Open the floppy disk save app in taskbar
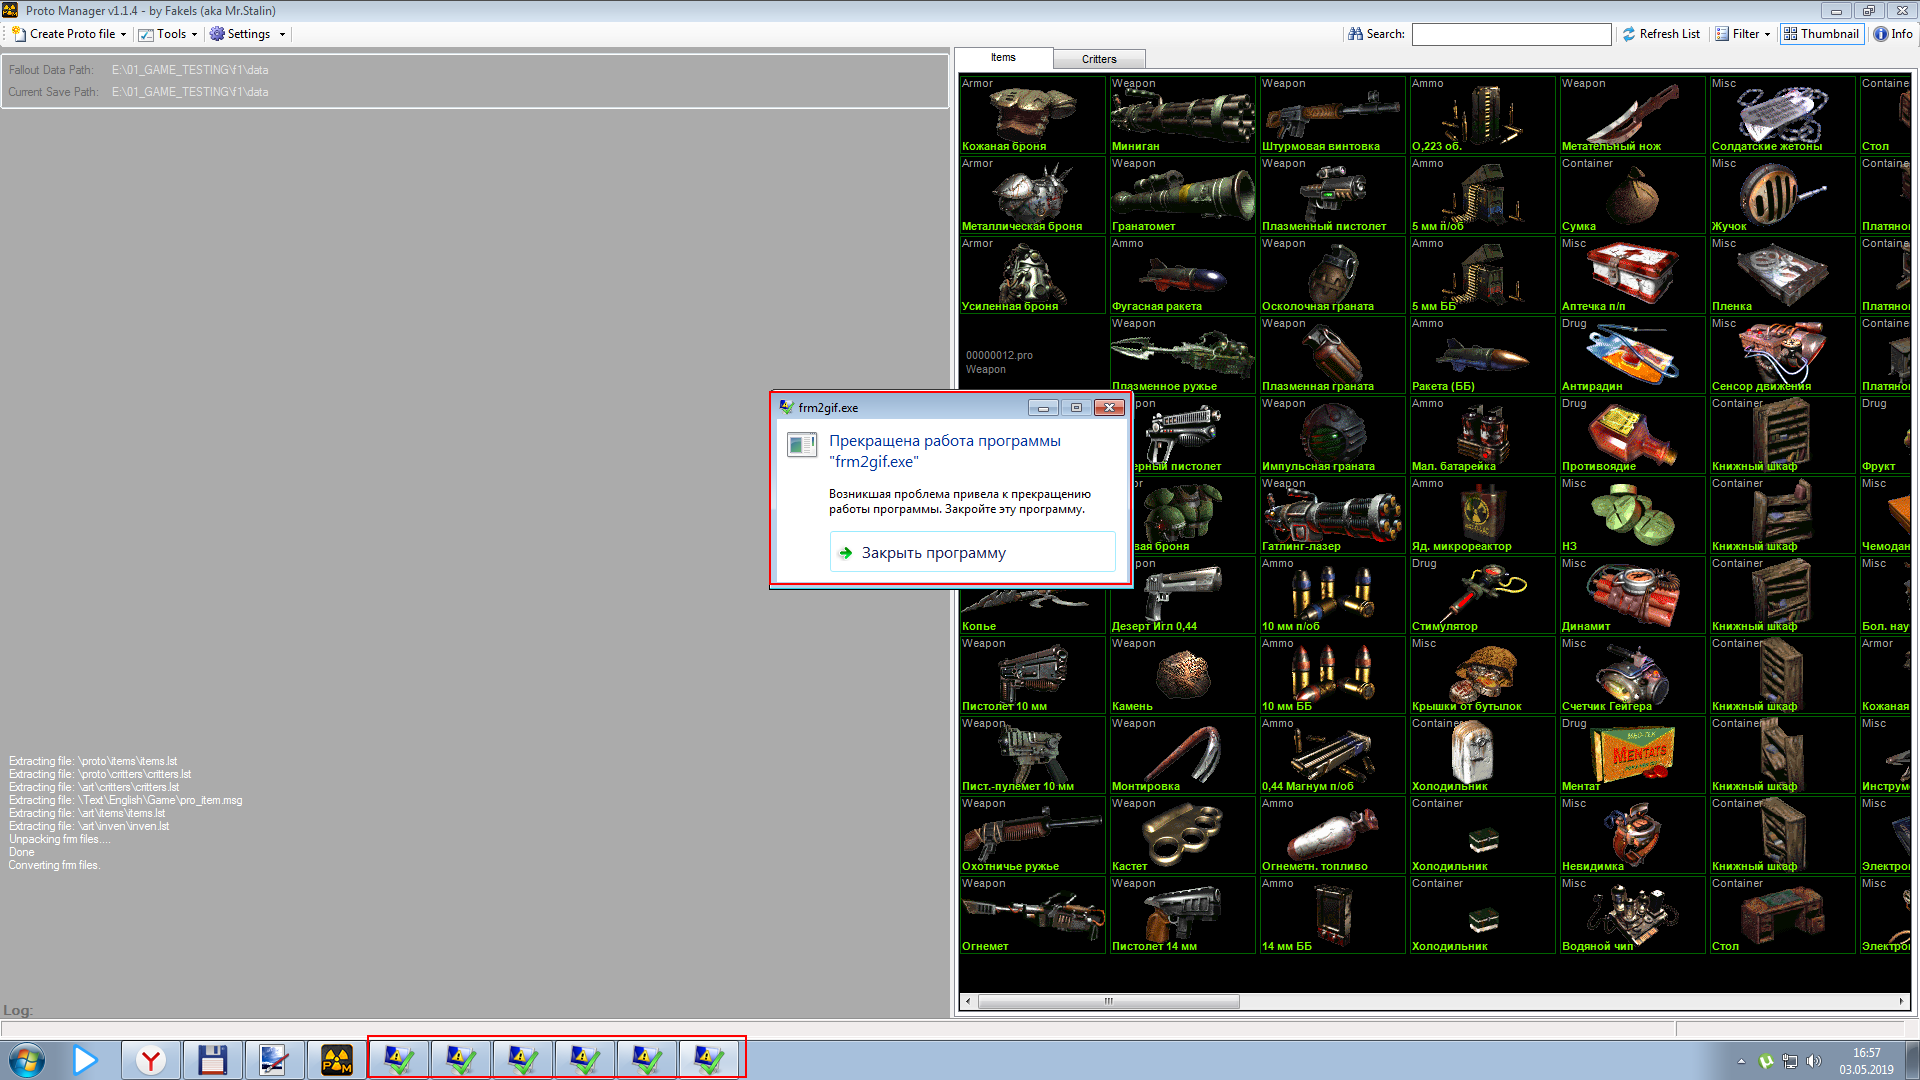Viewport: 1920px width, 1080px height. pos(213,1060)
